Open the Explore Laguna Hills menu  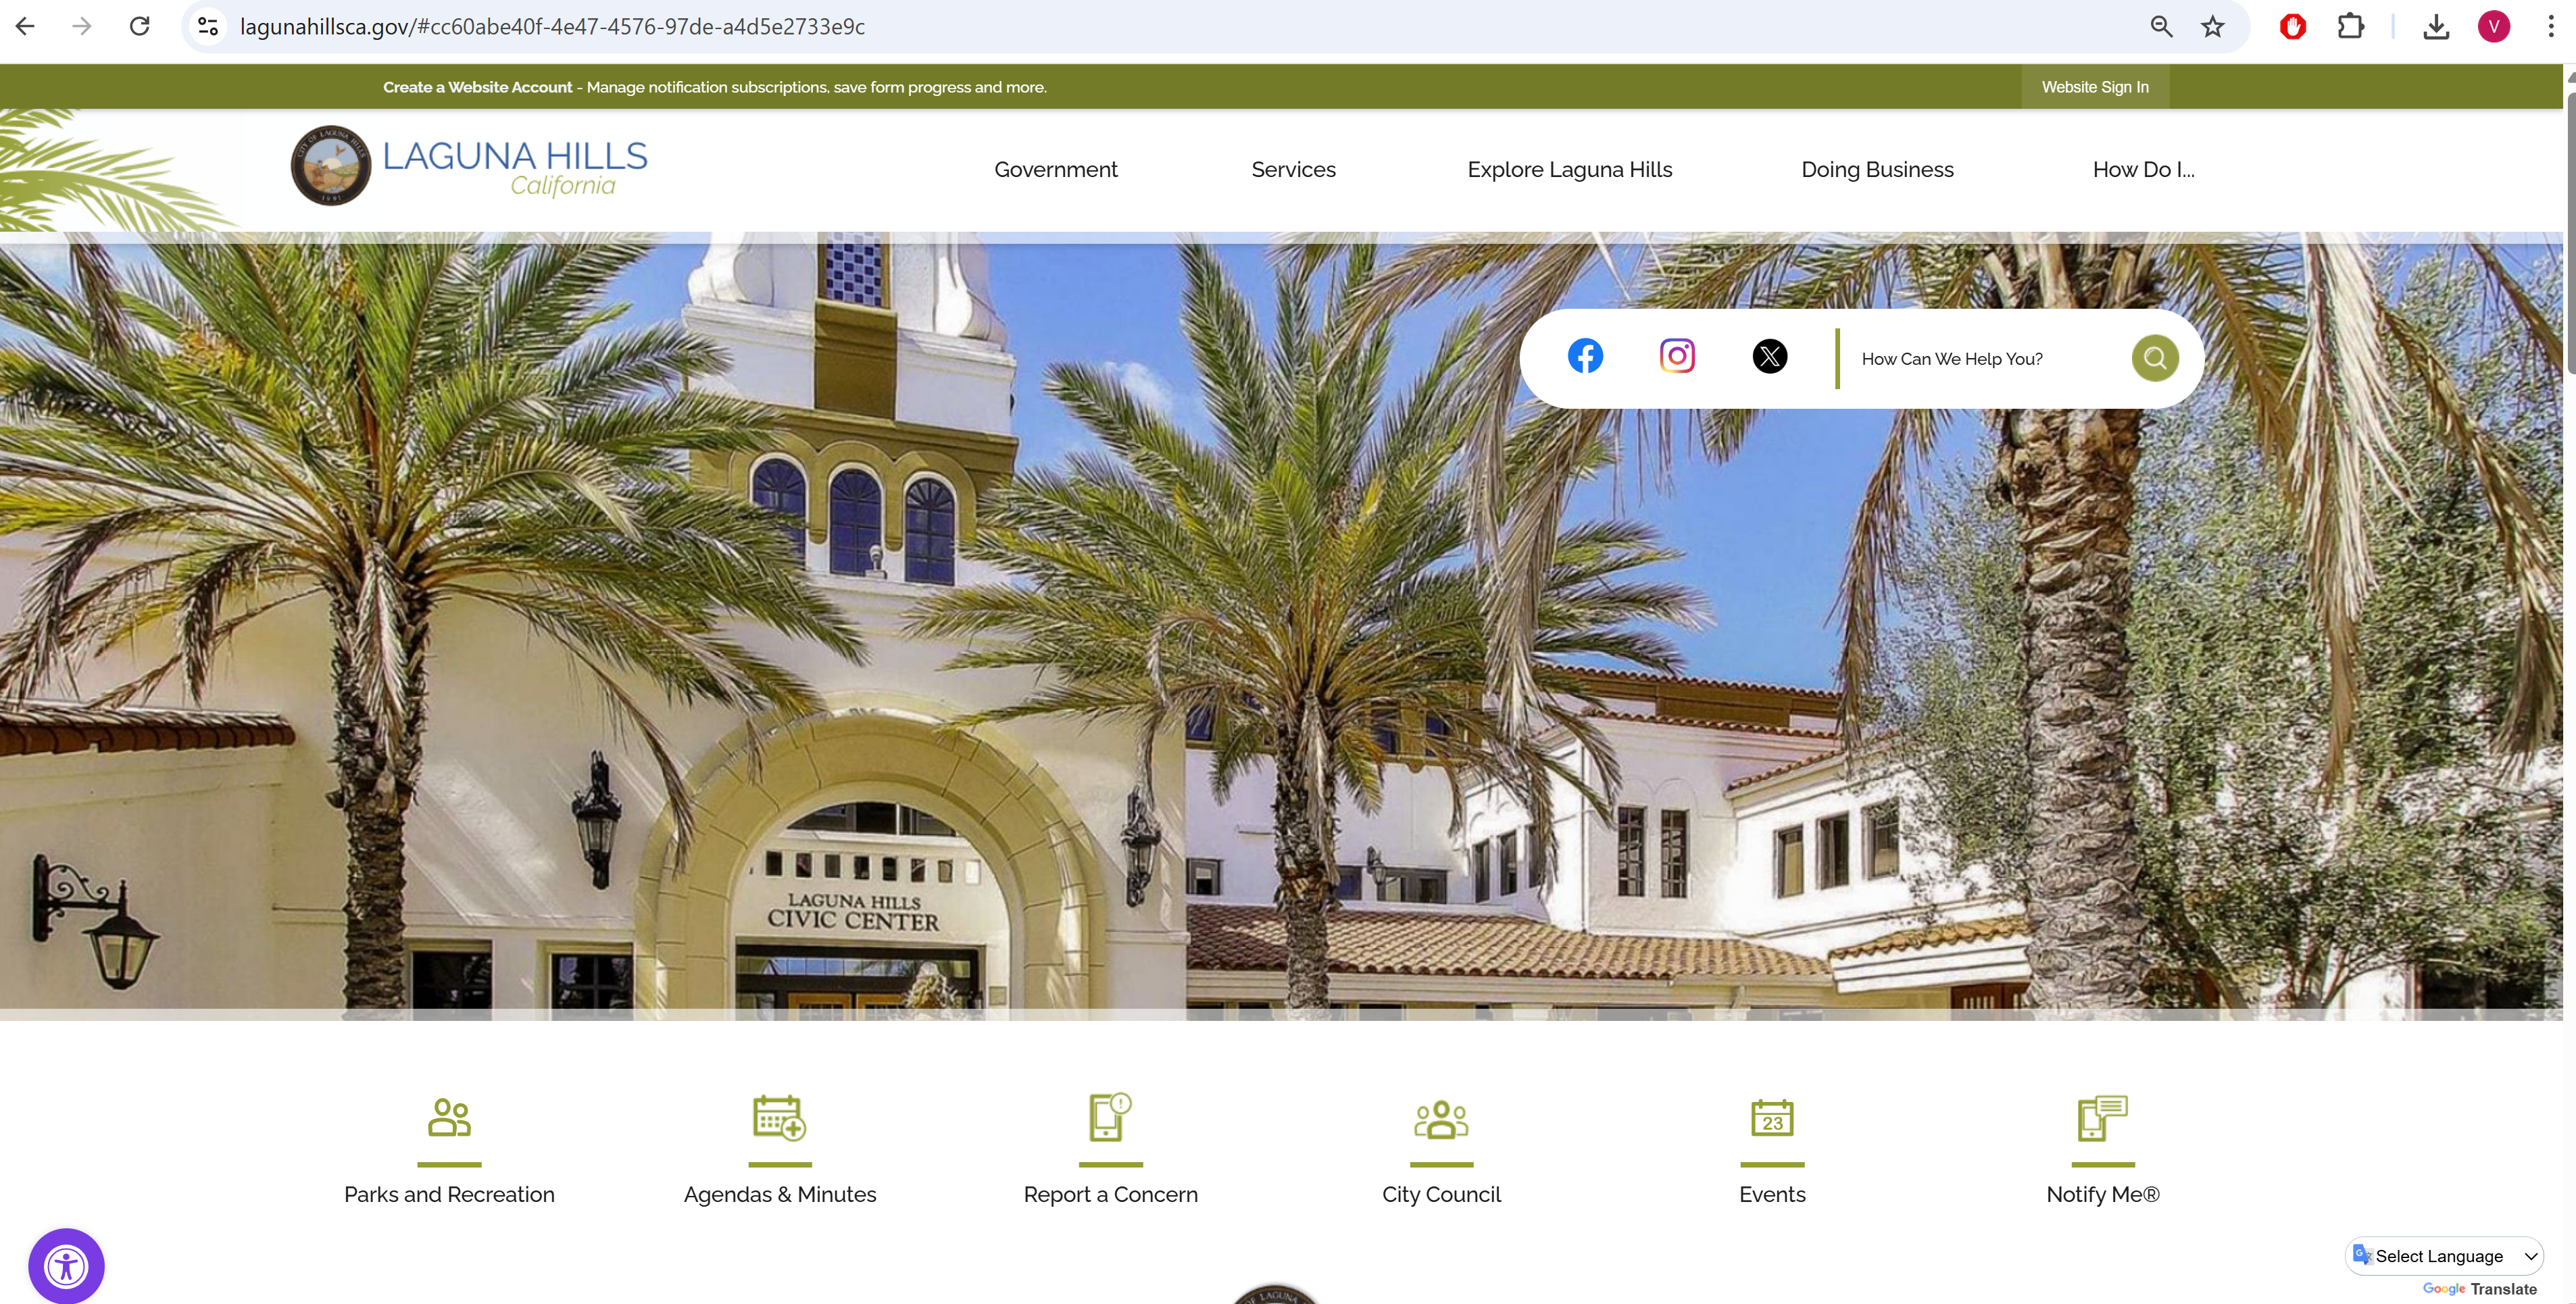pyautogui.click(x=1569, y=170)
